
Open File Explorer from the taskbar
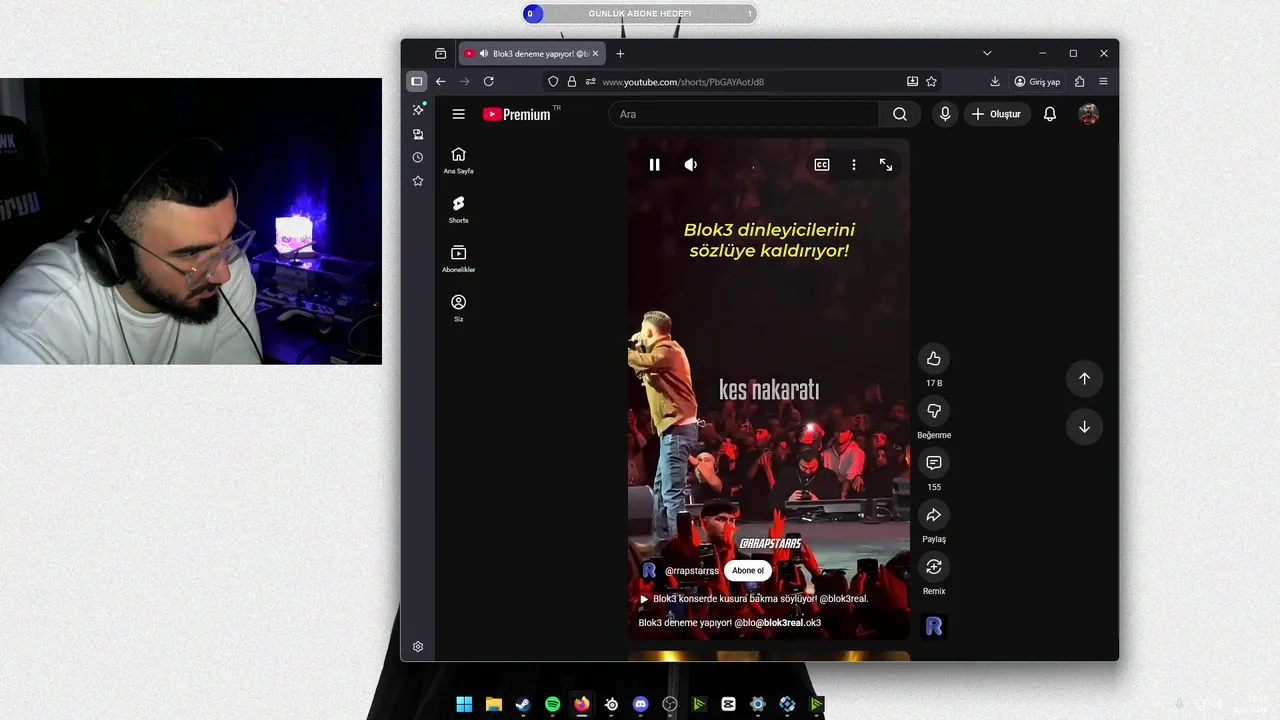493,704
